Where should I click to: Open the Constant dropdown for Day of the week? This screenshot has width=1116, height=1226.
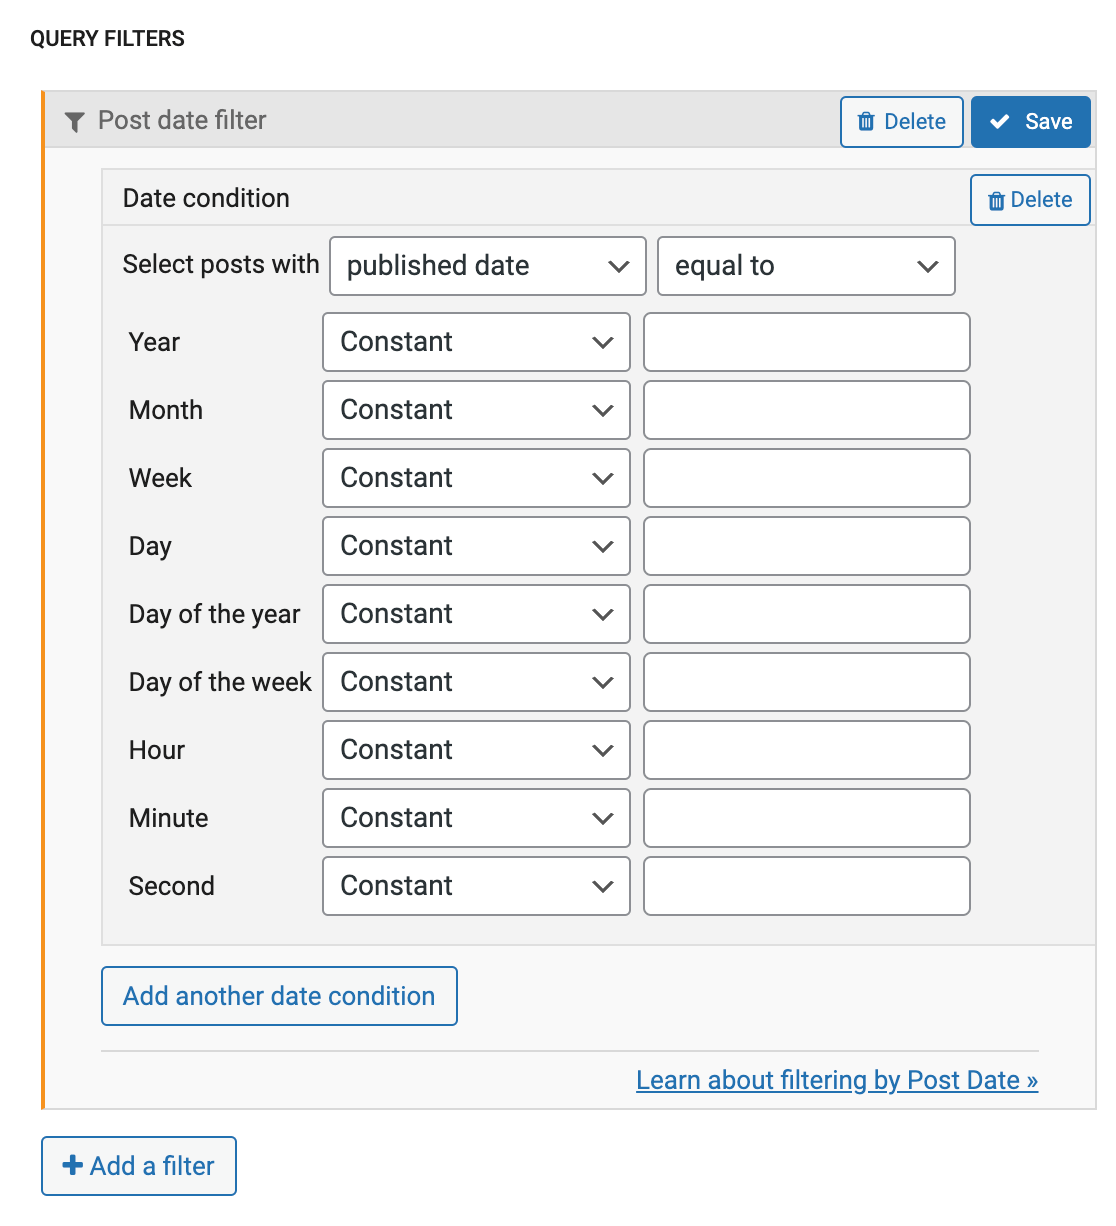point(476,682)
